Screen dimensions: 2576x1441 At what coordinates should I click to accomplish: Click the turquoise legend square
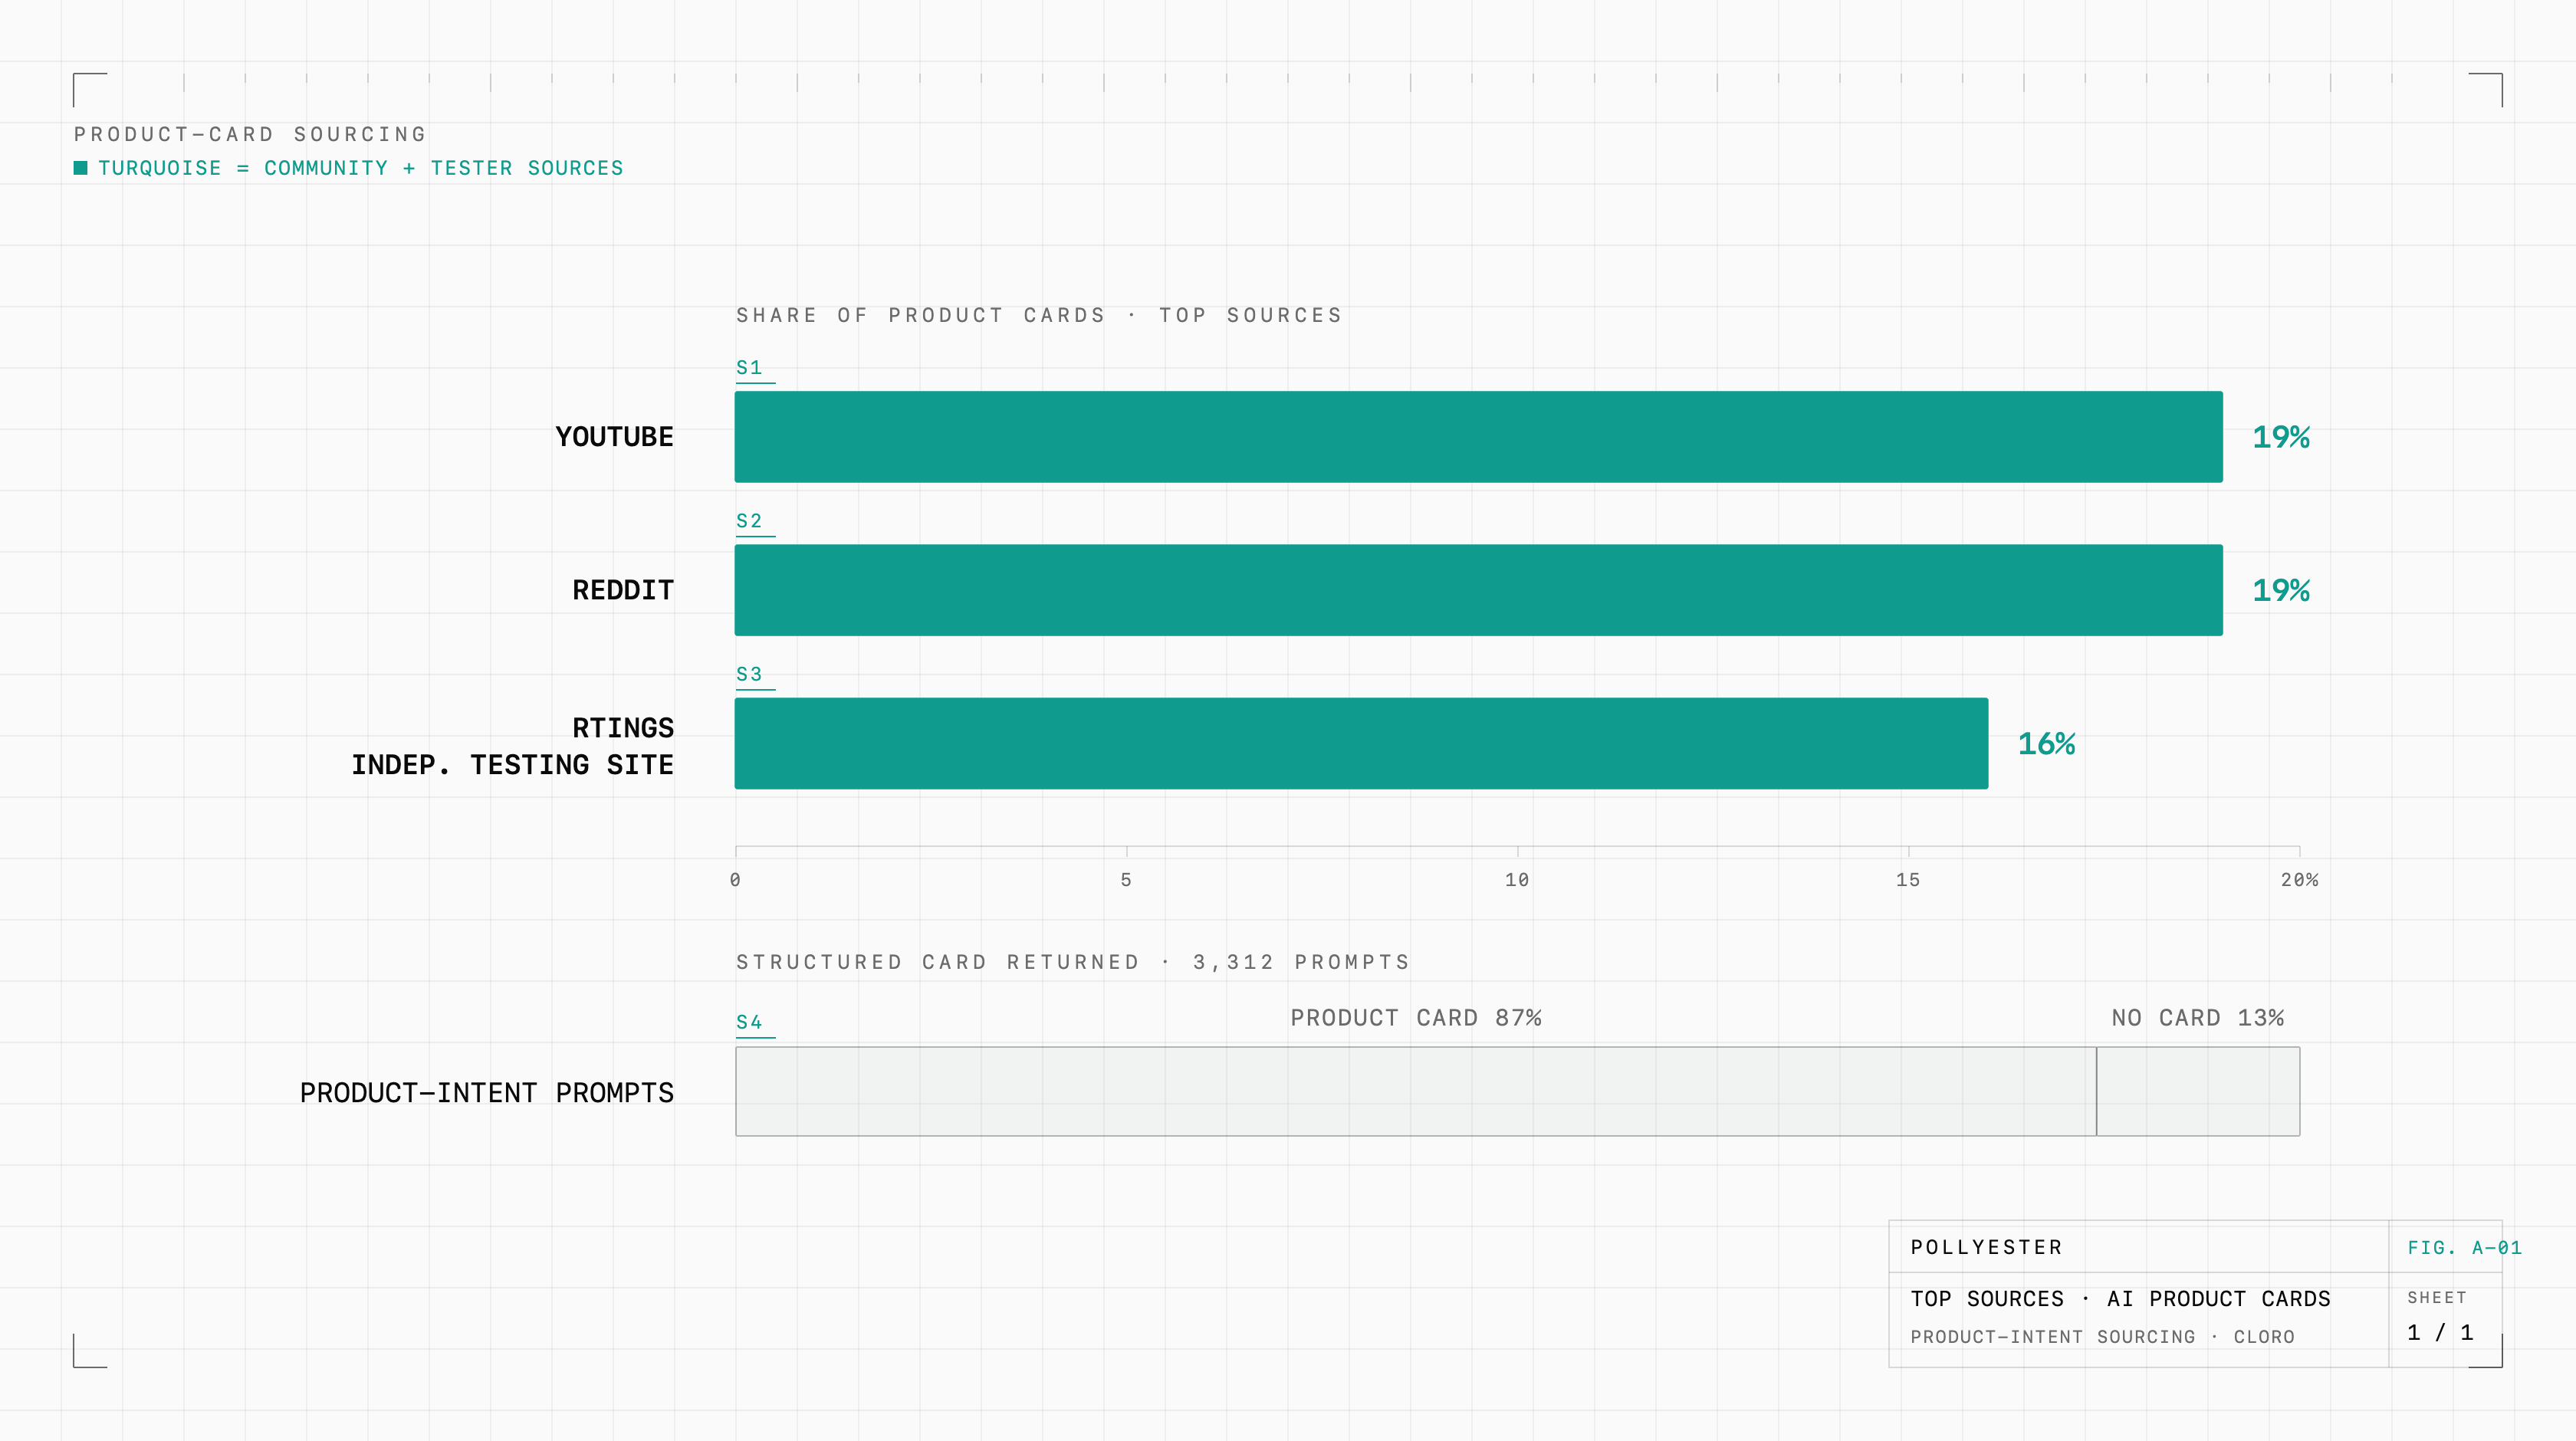(81, 168)
